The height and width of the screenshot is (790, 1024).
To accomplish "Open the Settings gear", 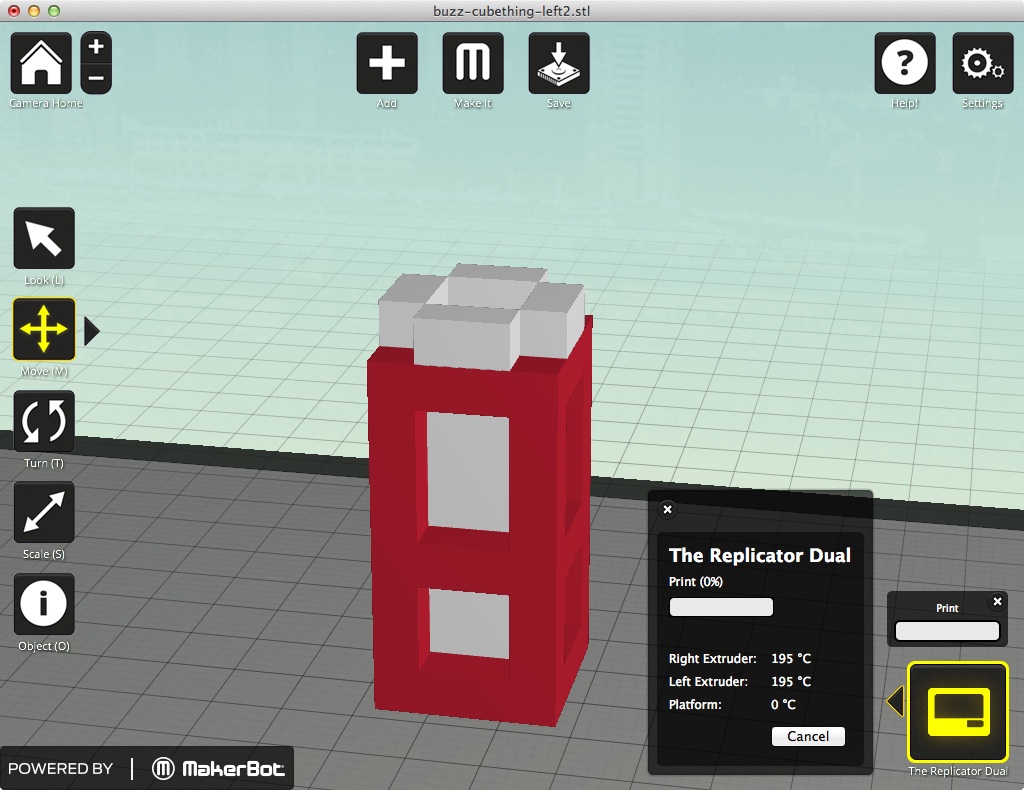I will (x=982, y=63).
